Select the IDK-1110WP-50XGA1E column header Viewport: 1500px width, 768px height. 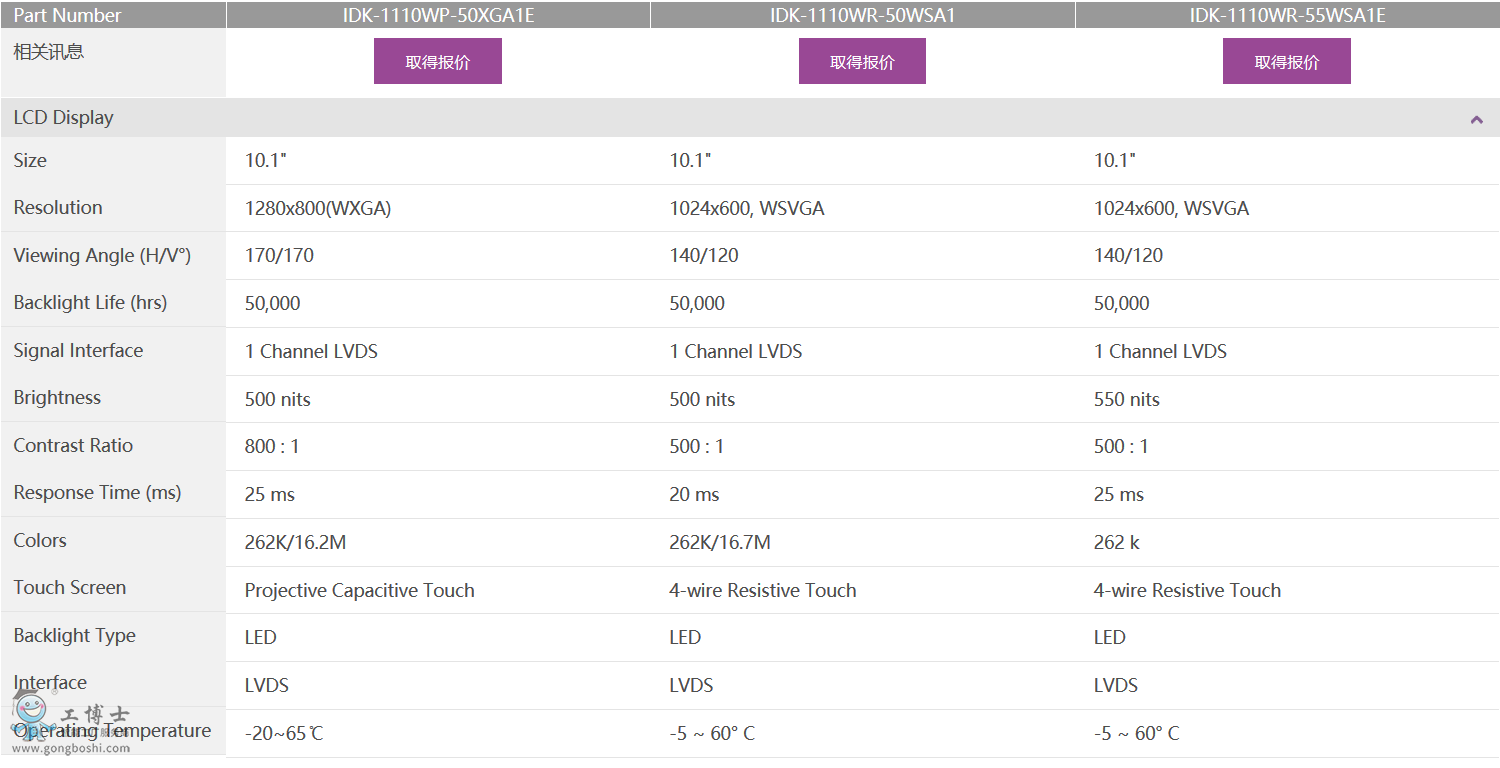pyautogui.click(x=438, y=15)
